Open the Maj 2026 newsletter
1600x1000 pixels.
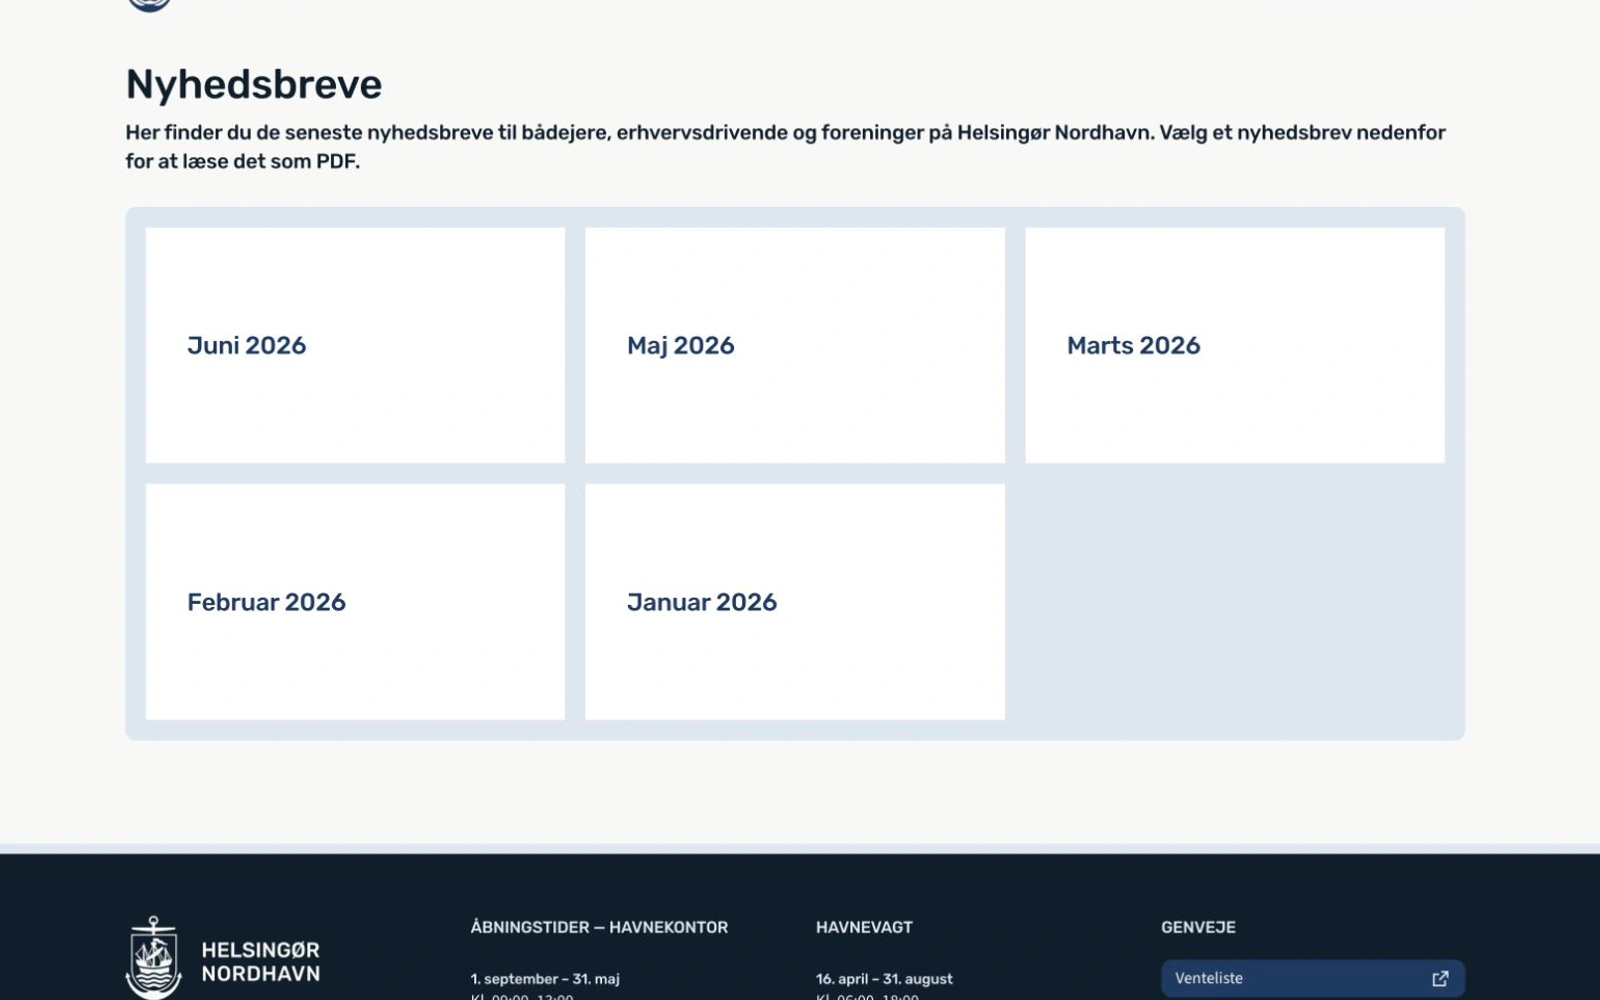795,345
